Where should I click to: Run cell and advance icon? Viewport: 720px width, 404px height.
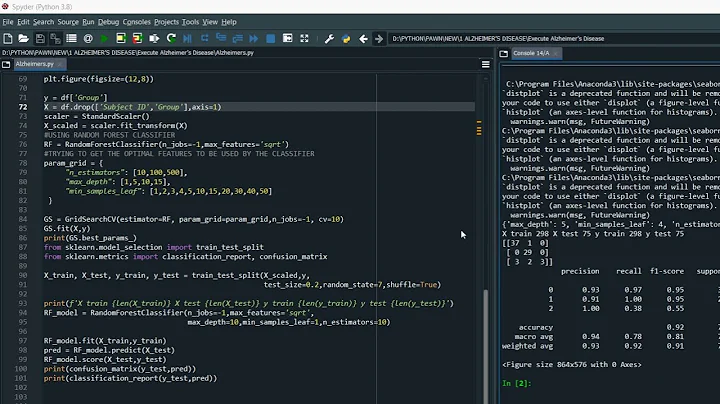pyautogui.click(x=137, y=39)
